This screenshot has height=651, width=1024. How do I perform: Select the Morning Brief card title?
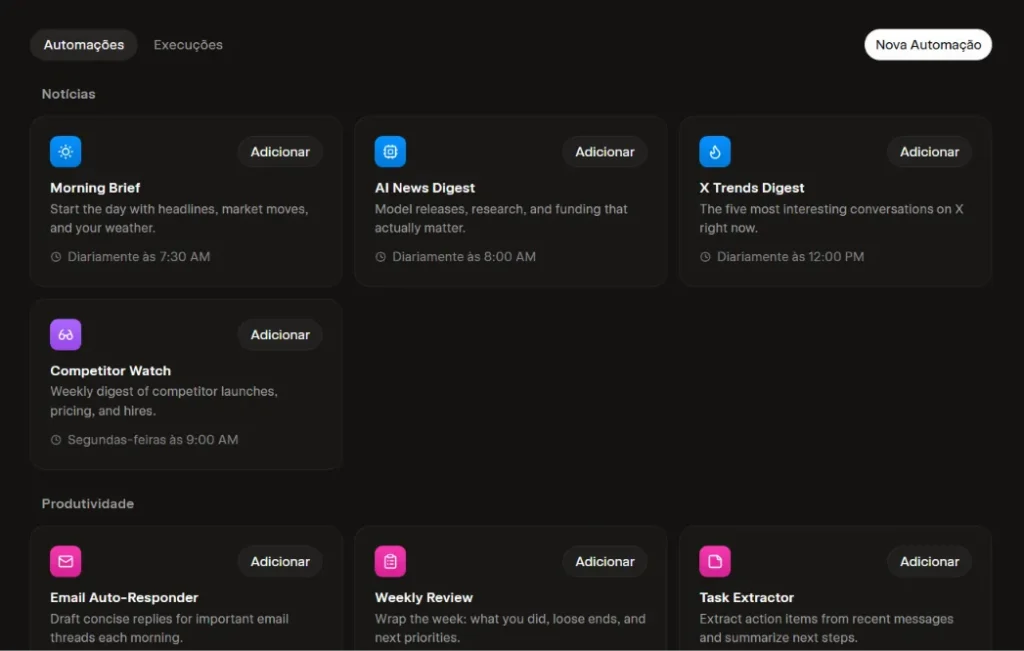pyautogui.click(x=95, y=188)
